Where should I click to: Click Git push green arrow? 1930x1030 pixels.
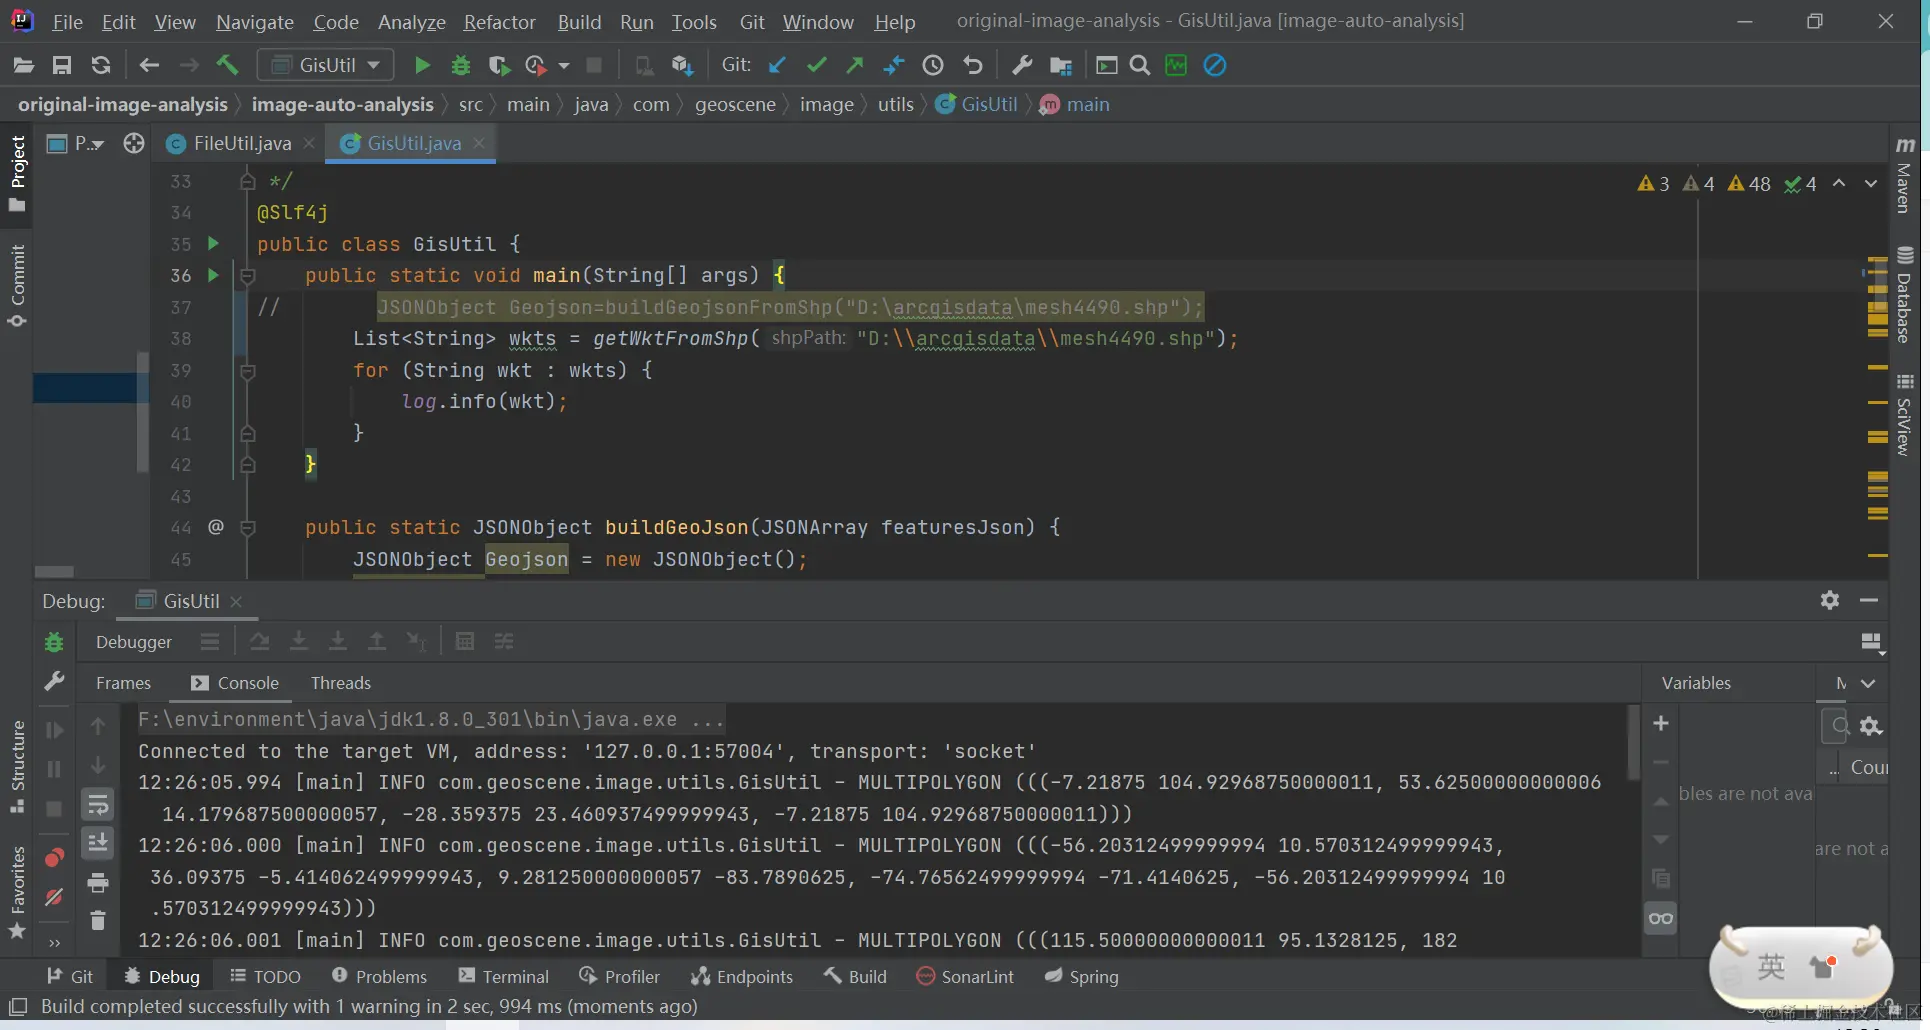tap(855, 66)
